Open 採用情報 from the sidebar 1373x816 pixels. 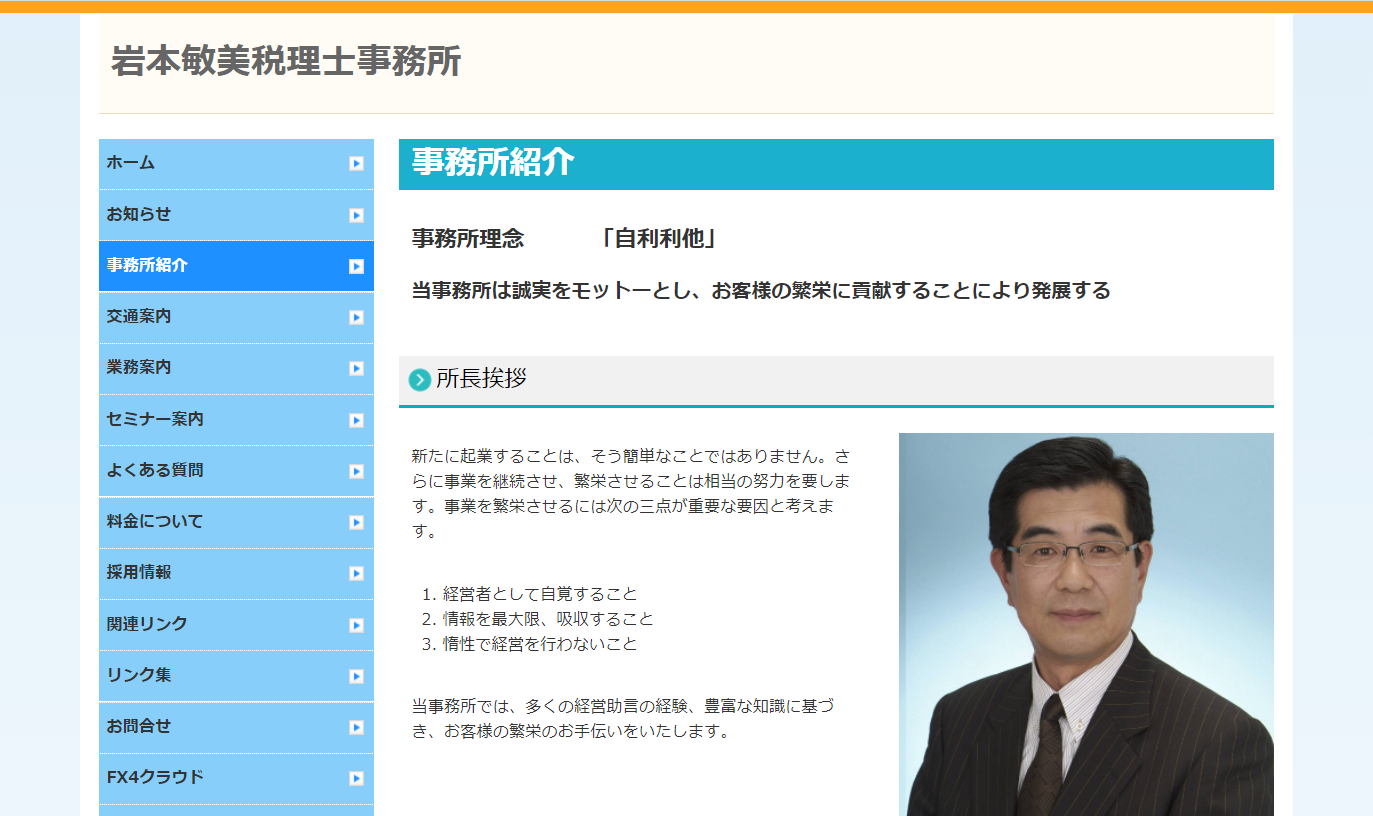[x=236, y=573]
